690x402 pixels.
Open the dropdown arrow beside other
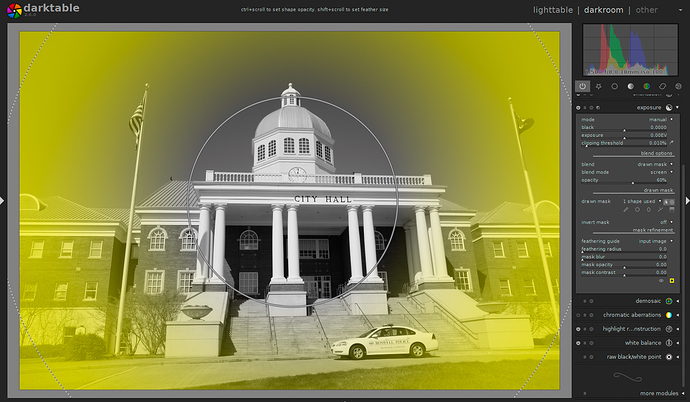click(x=680, y=10)
